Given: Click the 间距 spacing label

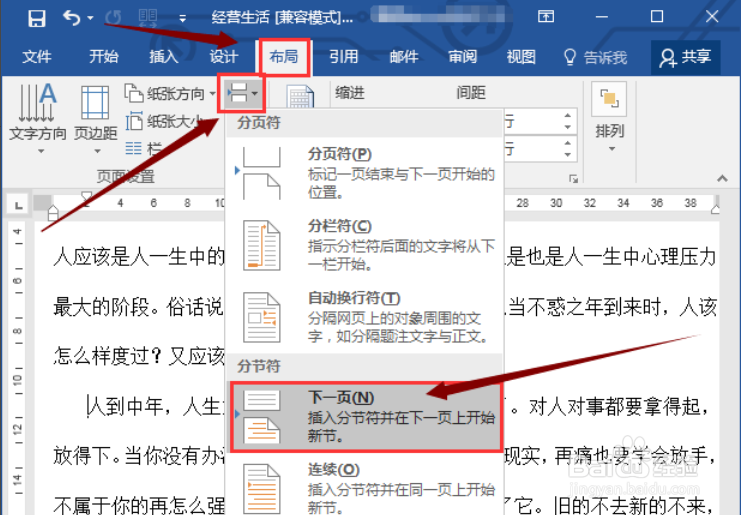Looking at the screenshot, I should click(471, 93).
